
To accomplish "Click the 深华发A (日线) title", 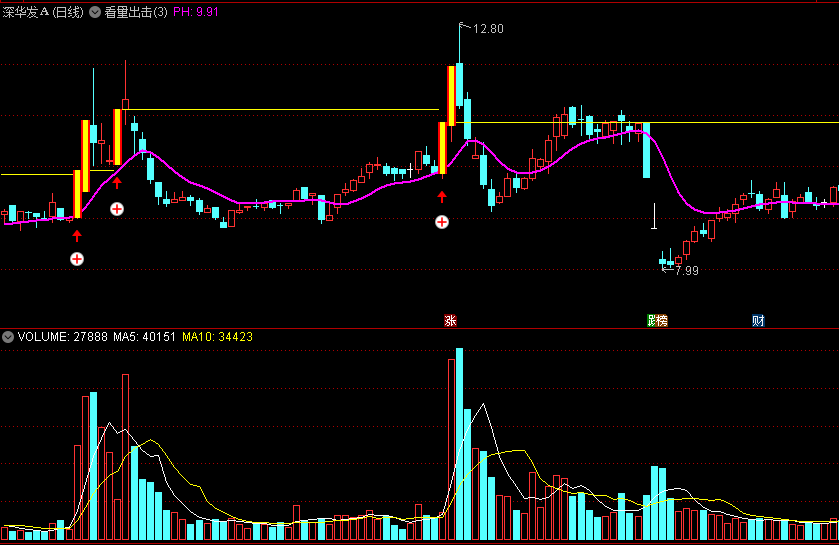I will (x=43, y=12).
